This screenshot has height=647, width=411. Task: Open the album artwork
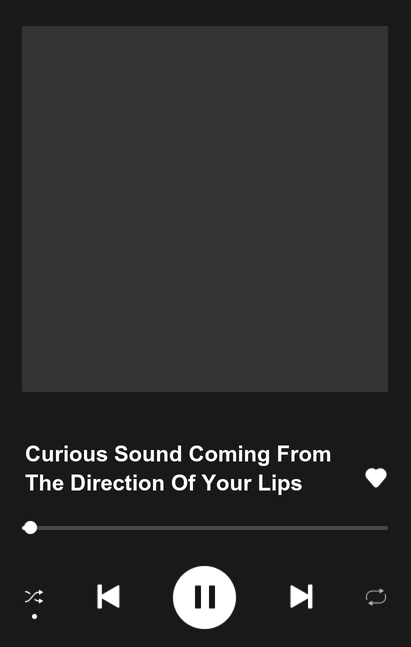(x=205, y=209)
